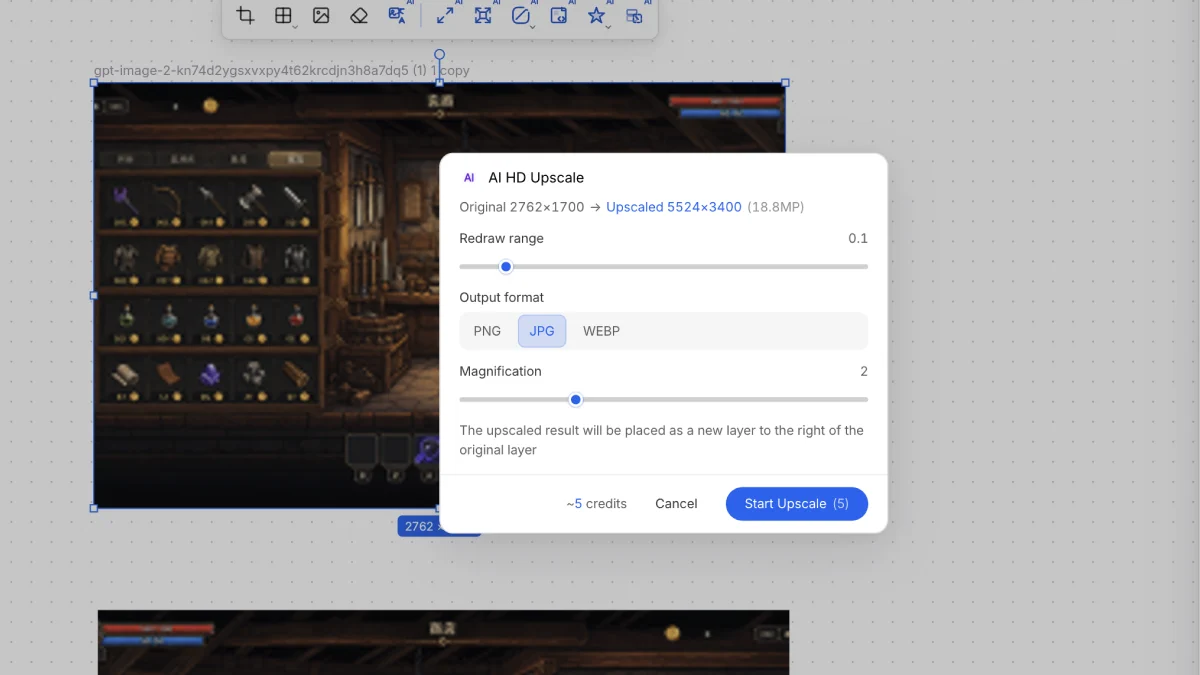This screenshot has width=1200, height=675.
Task: Open the grid split tool
Action: click(283, 15)
